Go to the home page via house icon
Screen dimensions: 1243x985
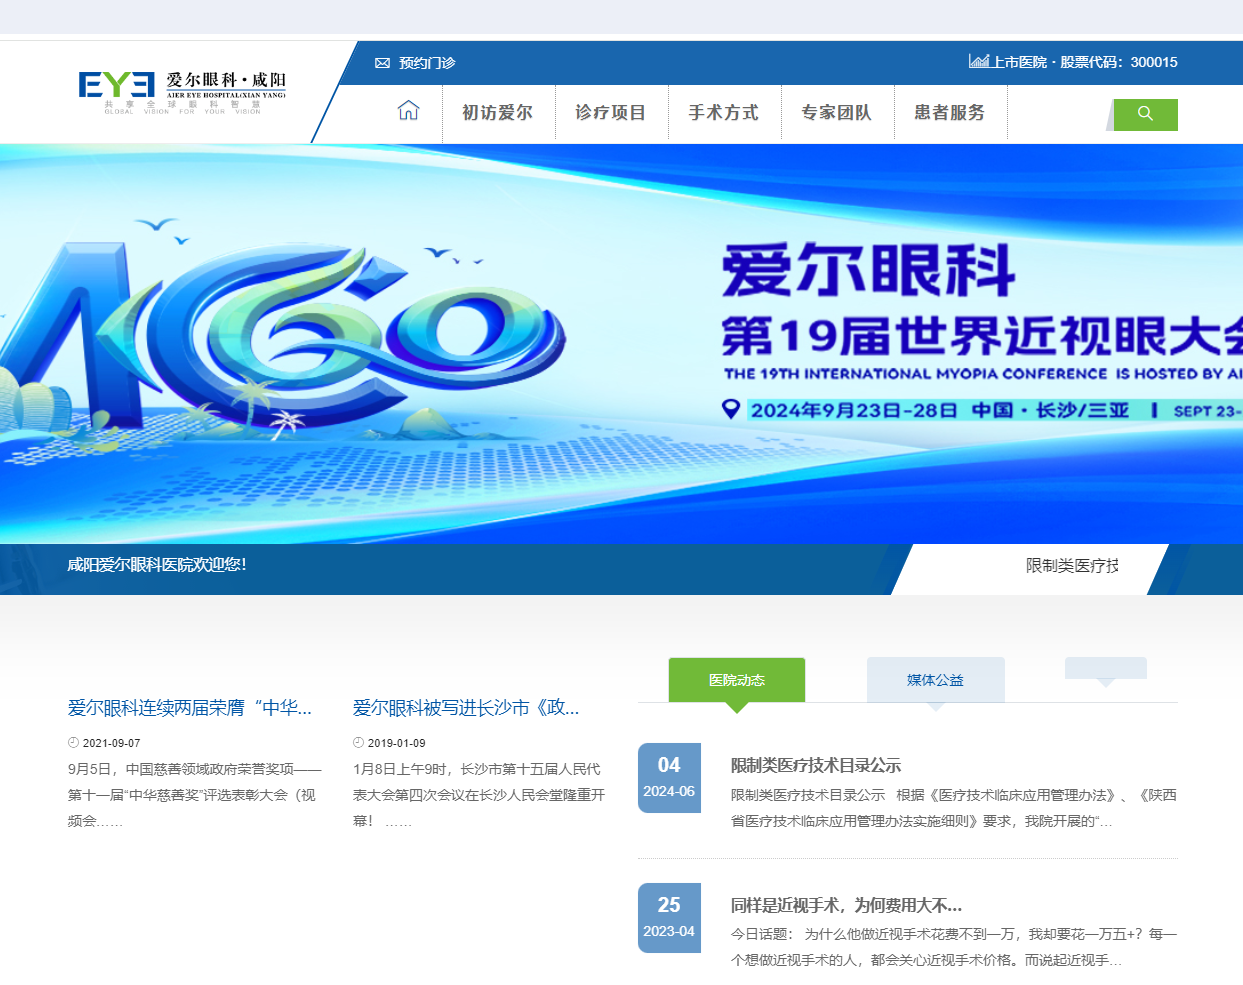point(408,111)
